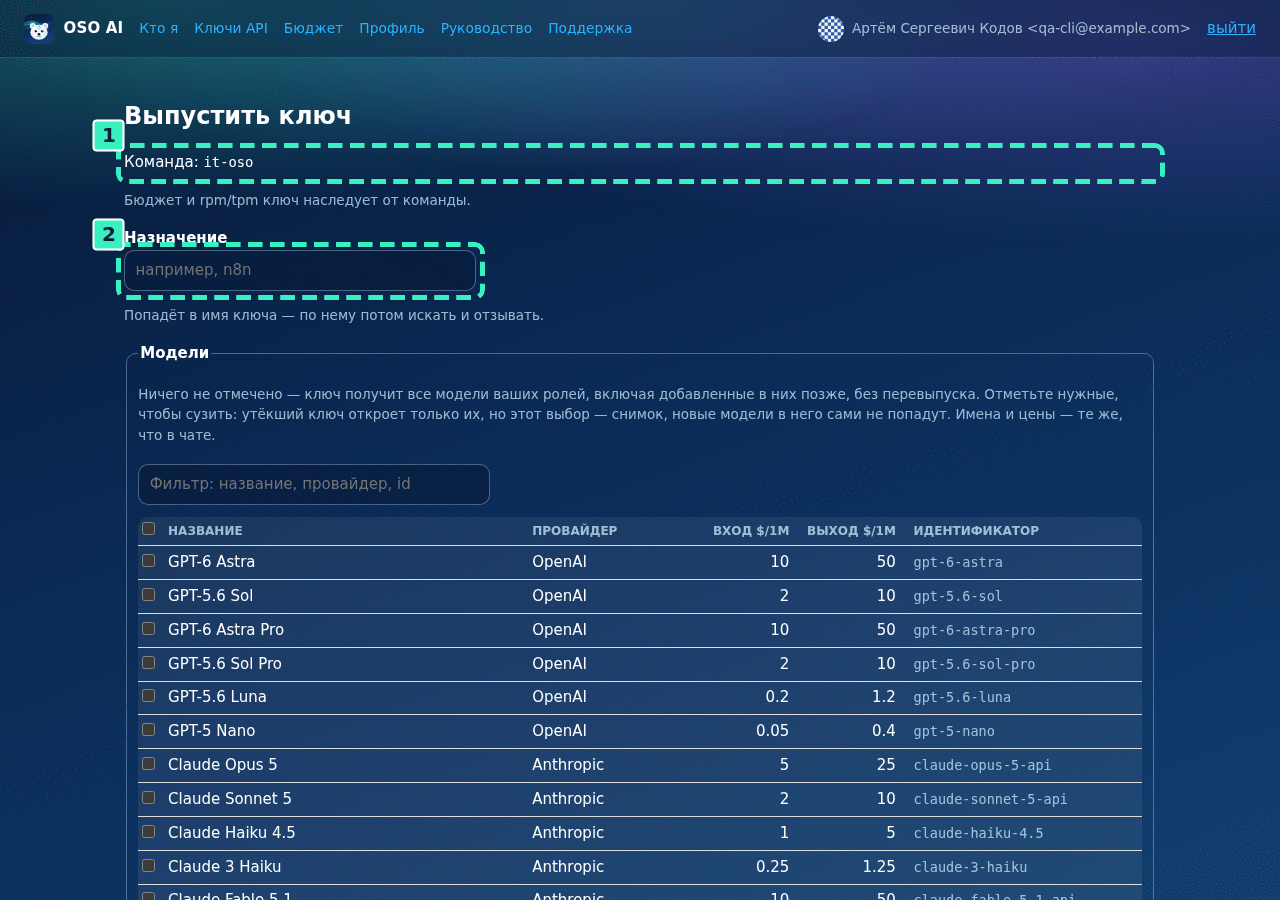Click the user name and email text
This screenshot has width=1280, height=900.
(x=1021, y=28)
